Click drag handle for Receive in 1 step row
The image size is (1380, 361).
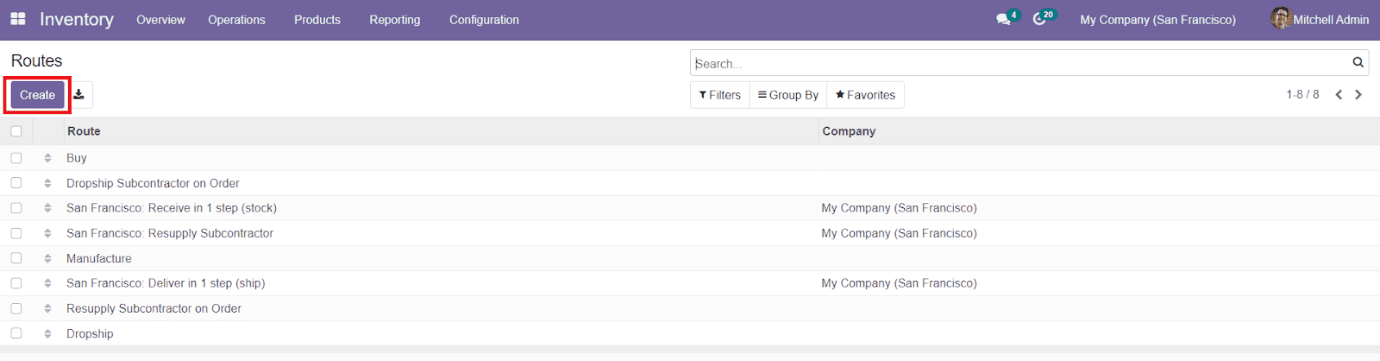click(x=47, y=208)
